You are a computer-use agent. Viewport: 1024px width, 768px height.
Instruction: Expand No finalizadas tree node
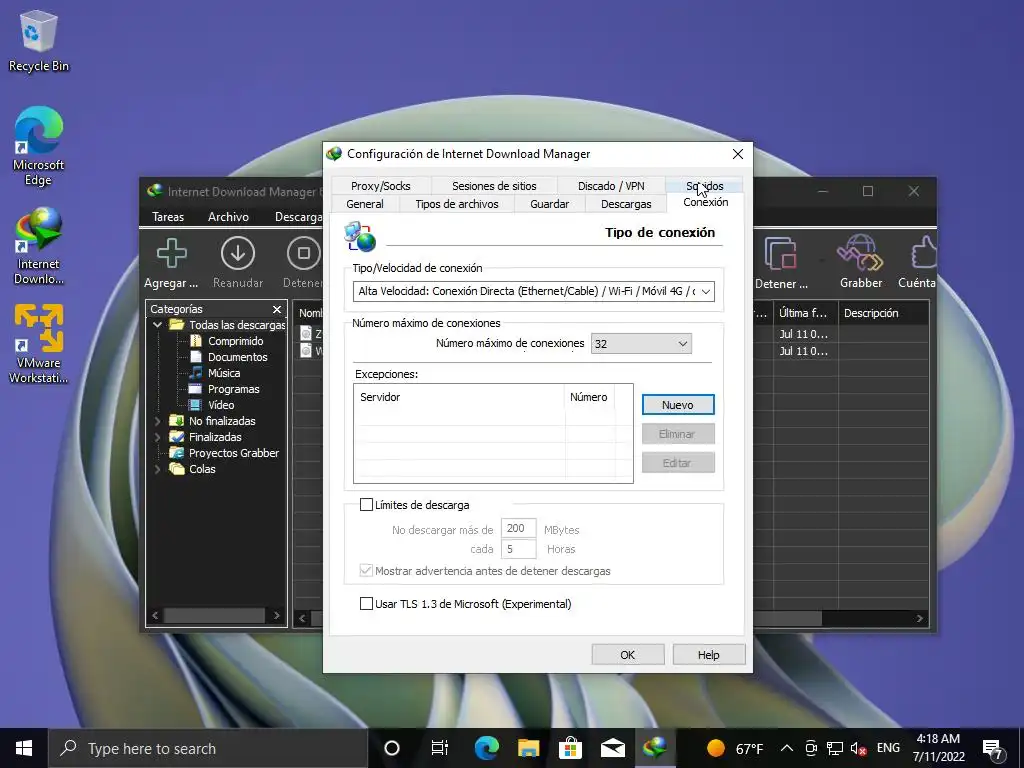pos(157,421)
